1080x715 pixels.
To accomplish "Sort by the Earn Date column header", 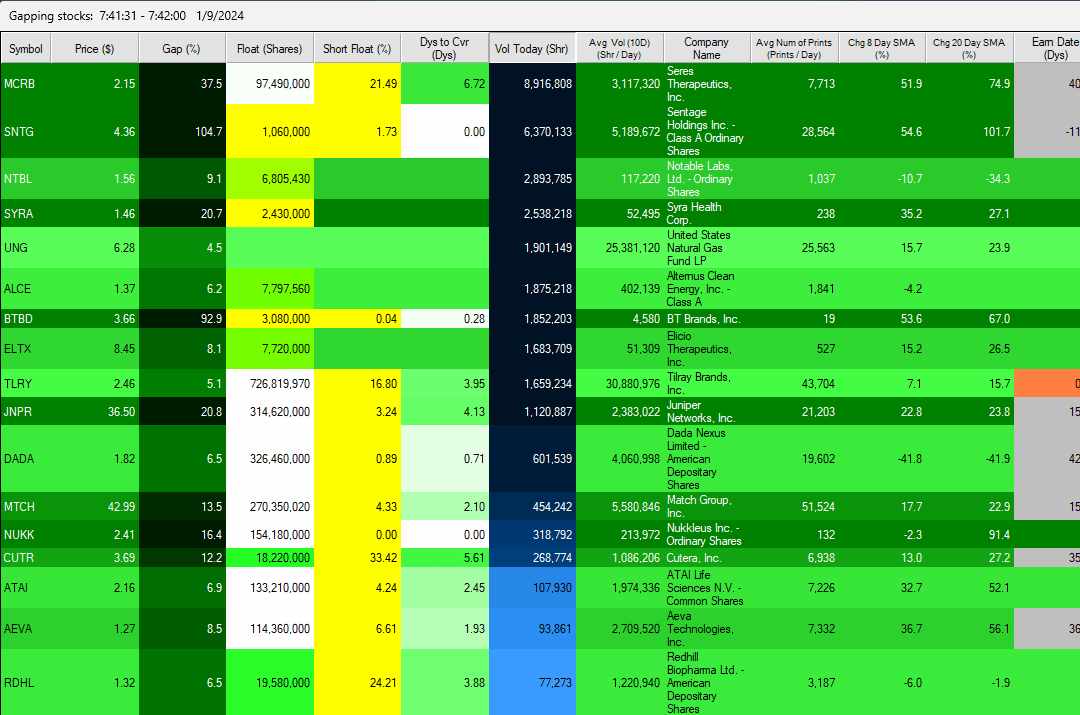I will point(1050,47).
